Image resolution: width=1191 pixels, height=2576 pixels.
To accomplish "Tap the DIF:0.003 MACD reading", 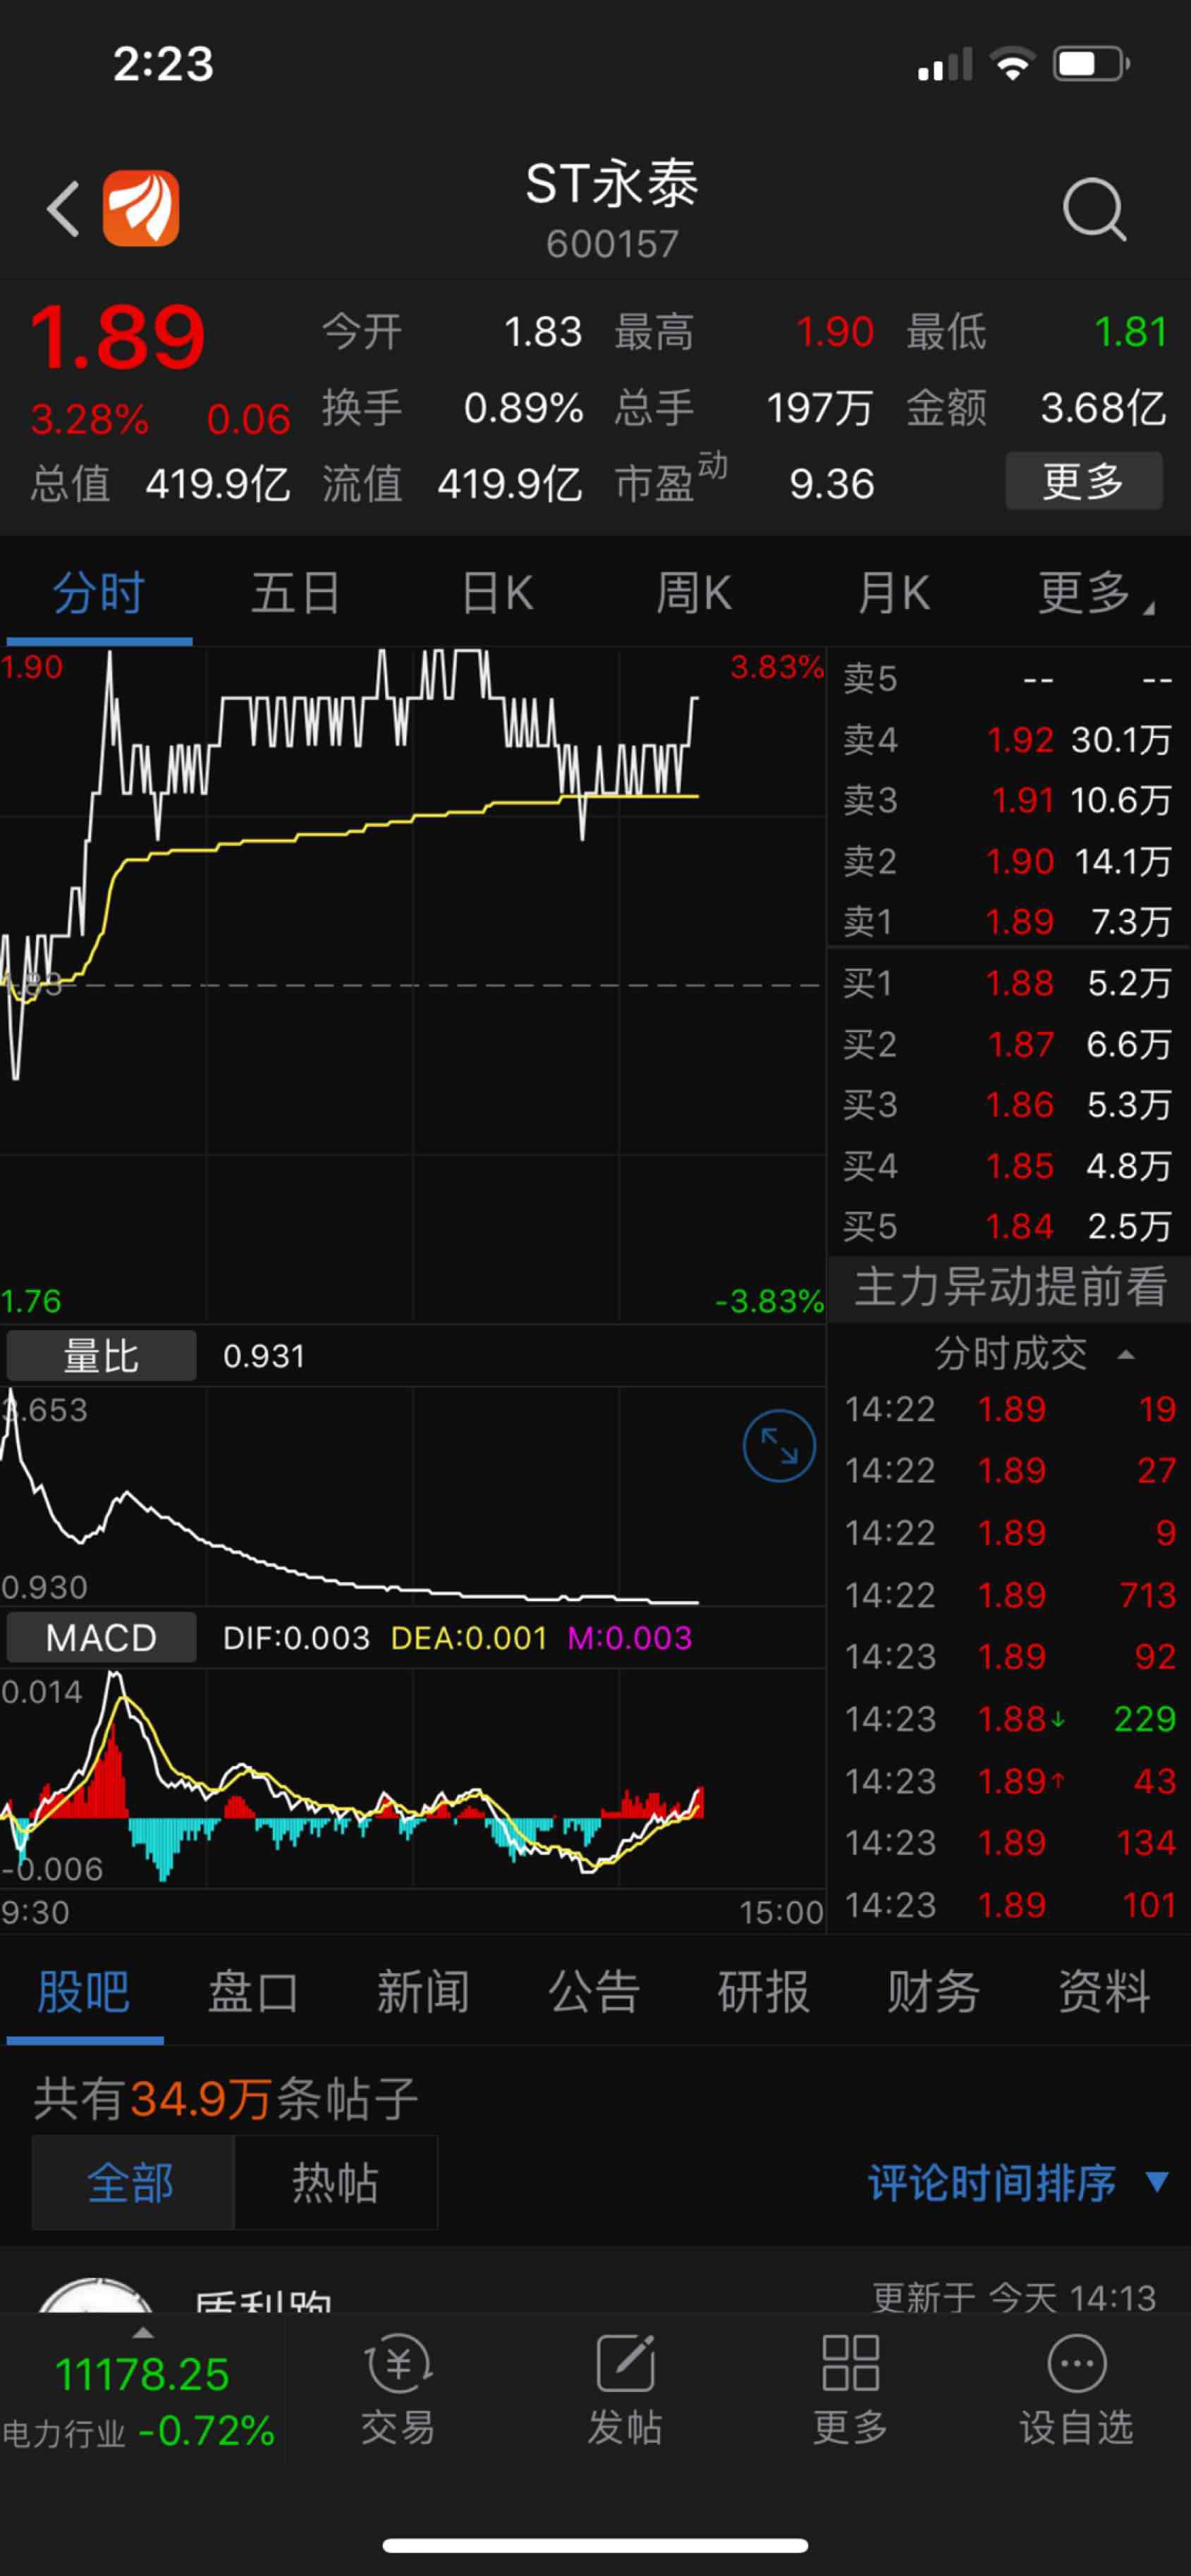I will (296, 1638).
